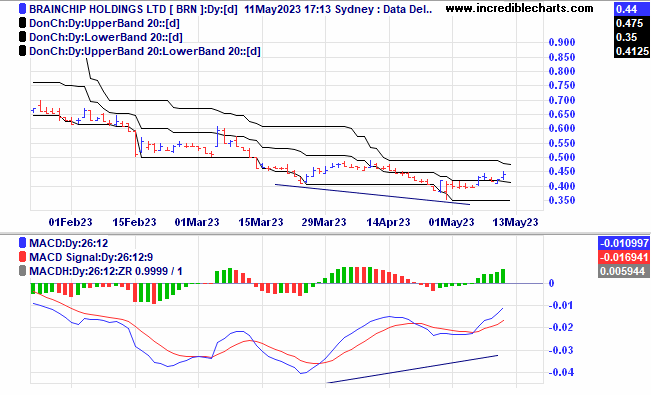651x395 pixels.
Task: Click the BRAINCHIP HOLDINGS LTD legend title
Action: [x=230, y=9]
